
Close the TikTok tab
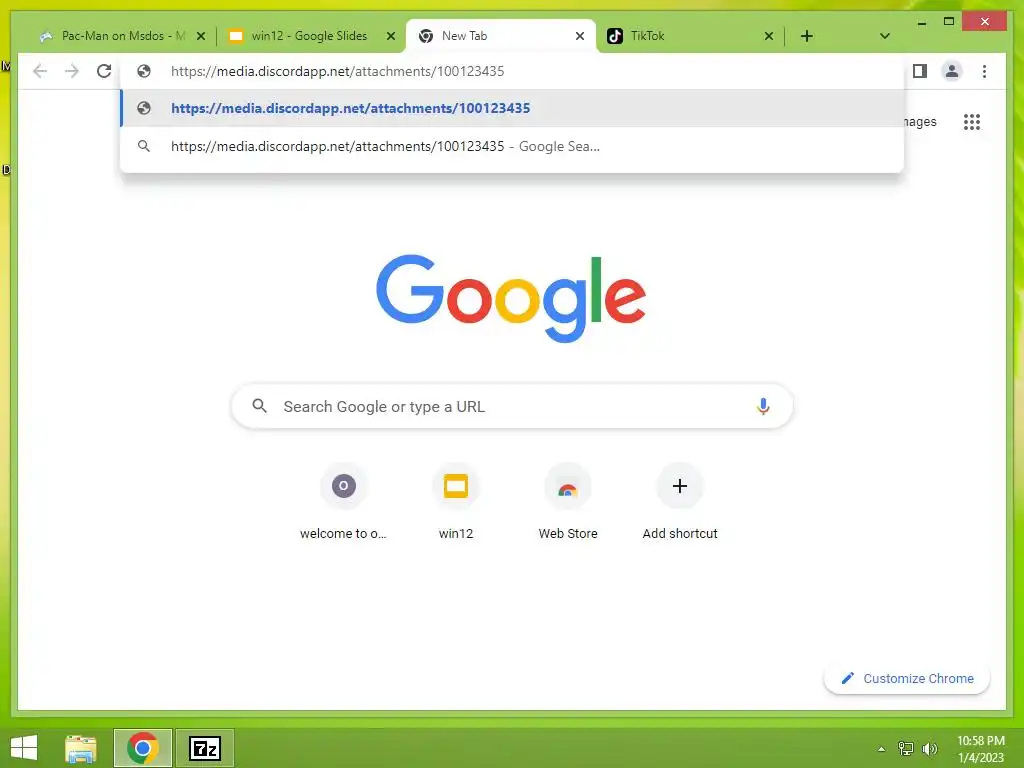[769, 36]
